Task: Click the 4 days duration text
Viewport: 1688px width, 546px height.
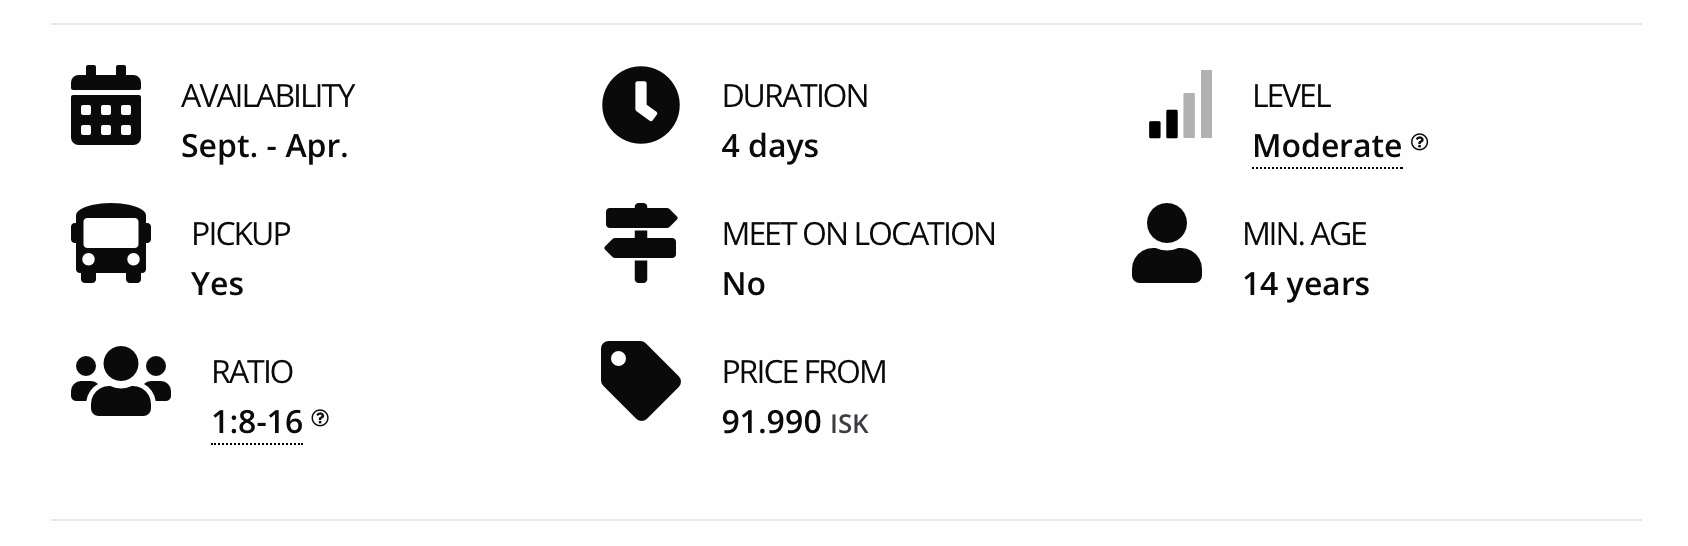Action: [x=770, y=146]
